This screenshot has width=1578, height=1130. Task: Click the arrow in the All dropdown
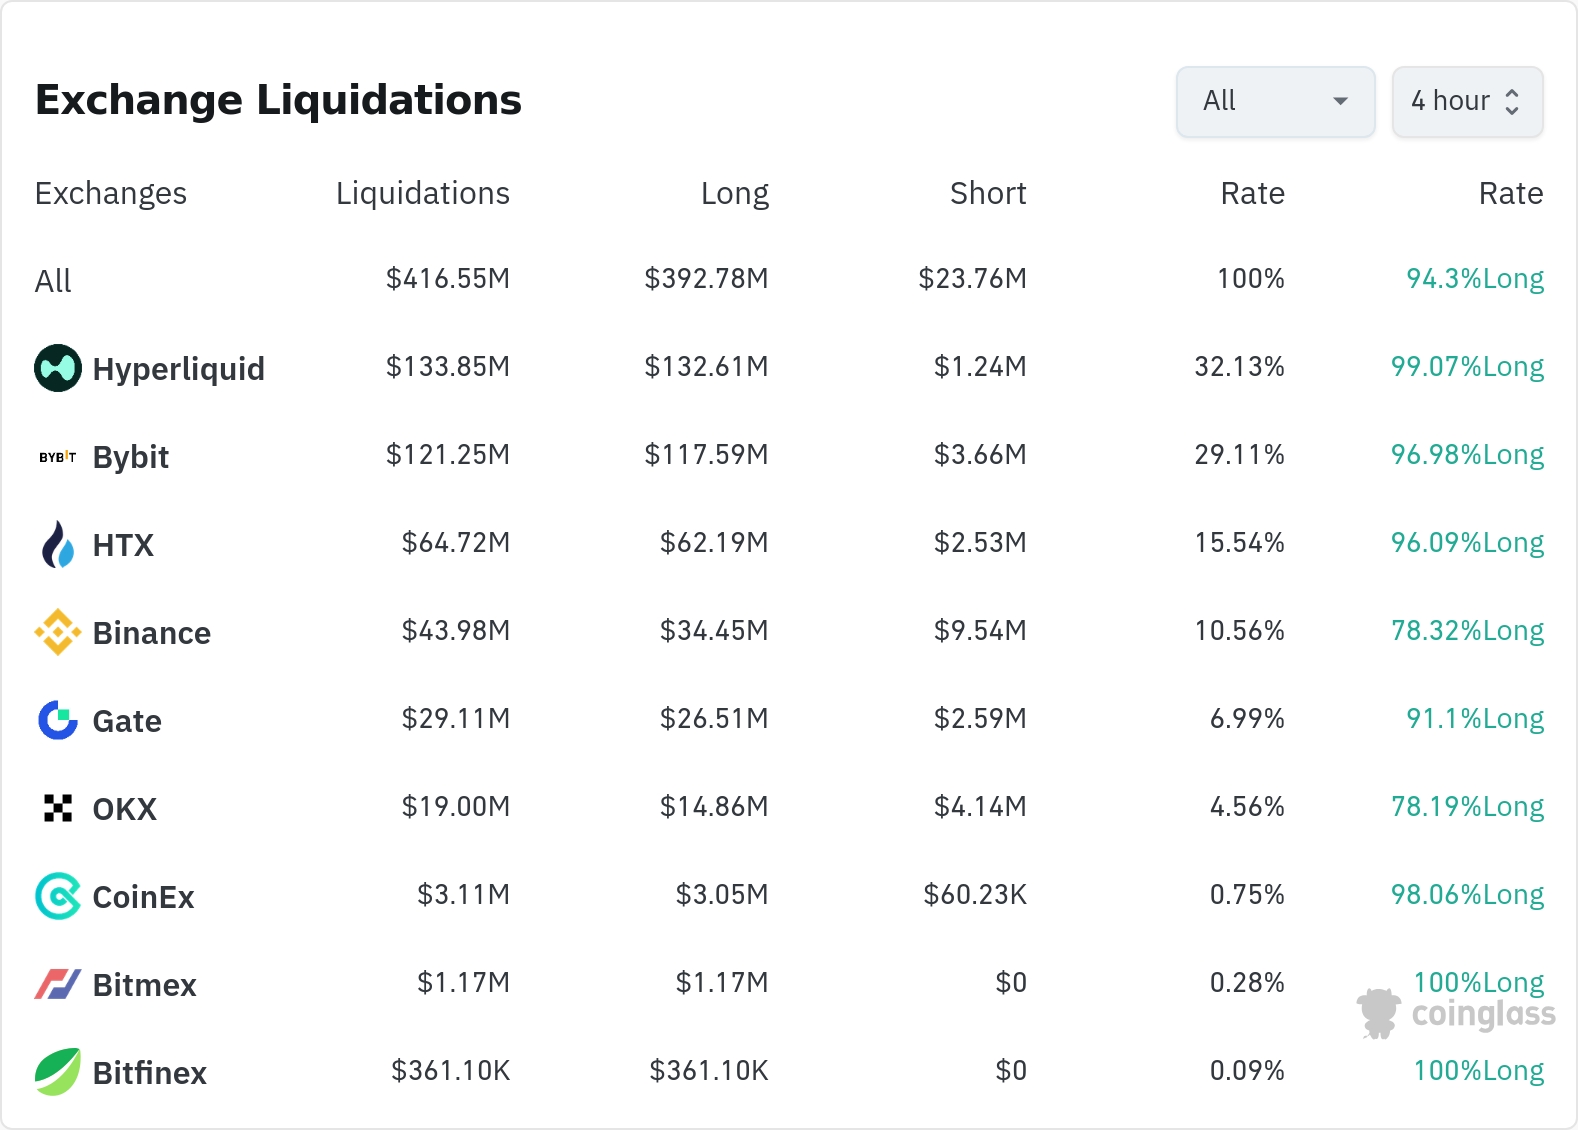click(1341, 101)
